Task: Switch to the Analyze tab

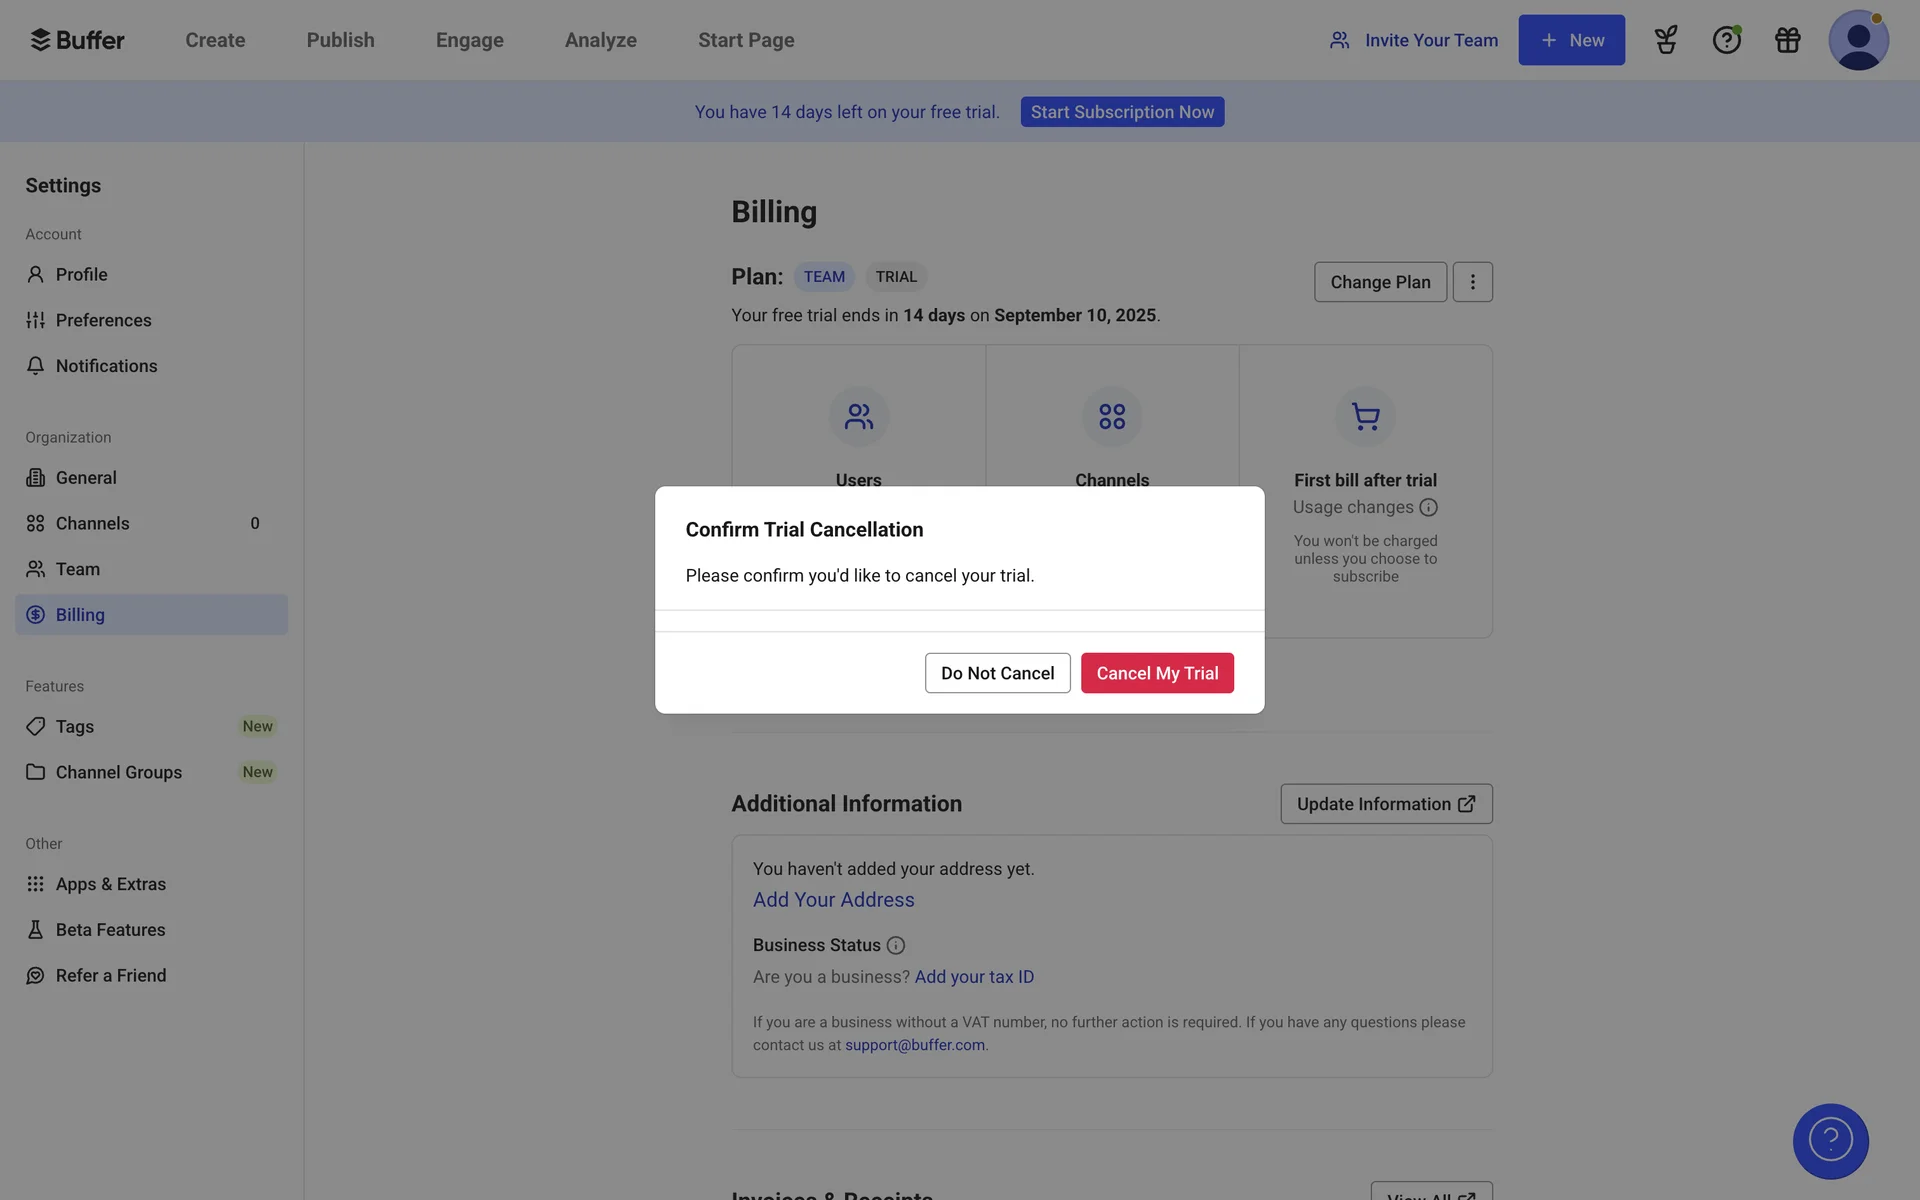Action: tap(600, 40)
